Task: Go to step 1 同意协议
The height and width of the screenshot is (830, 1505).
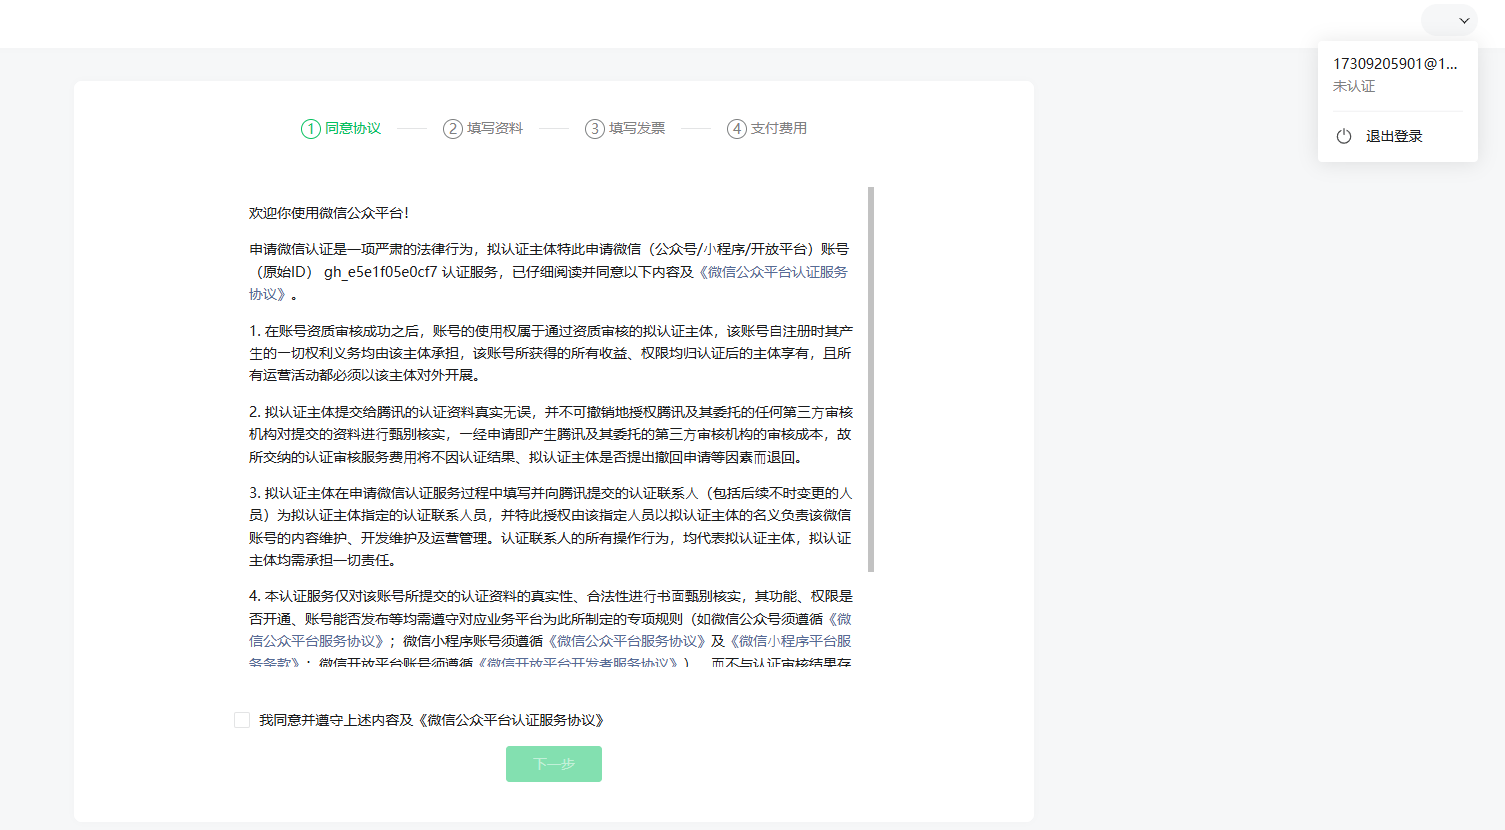Action: coord(341,128)
